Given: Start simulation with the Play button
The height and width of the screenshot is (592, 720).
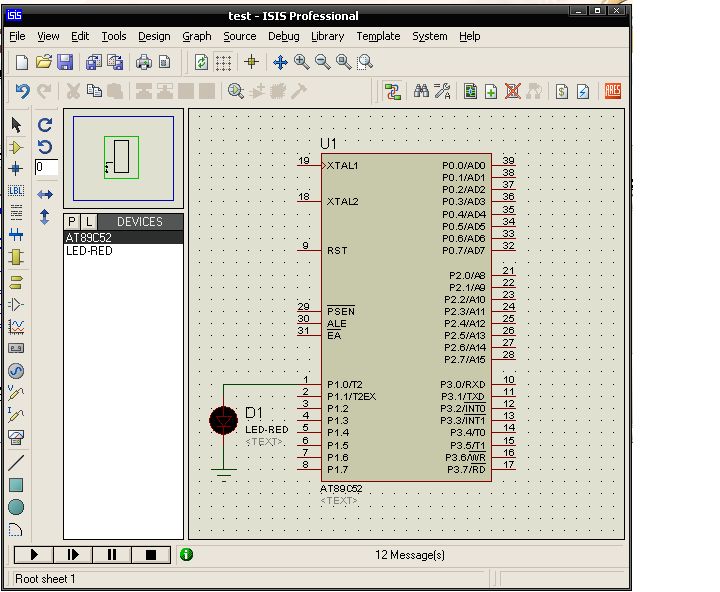Looking at the screenshot, I should click(34, 555).
